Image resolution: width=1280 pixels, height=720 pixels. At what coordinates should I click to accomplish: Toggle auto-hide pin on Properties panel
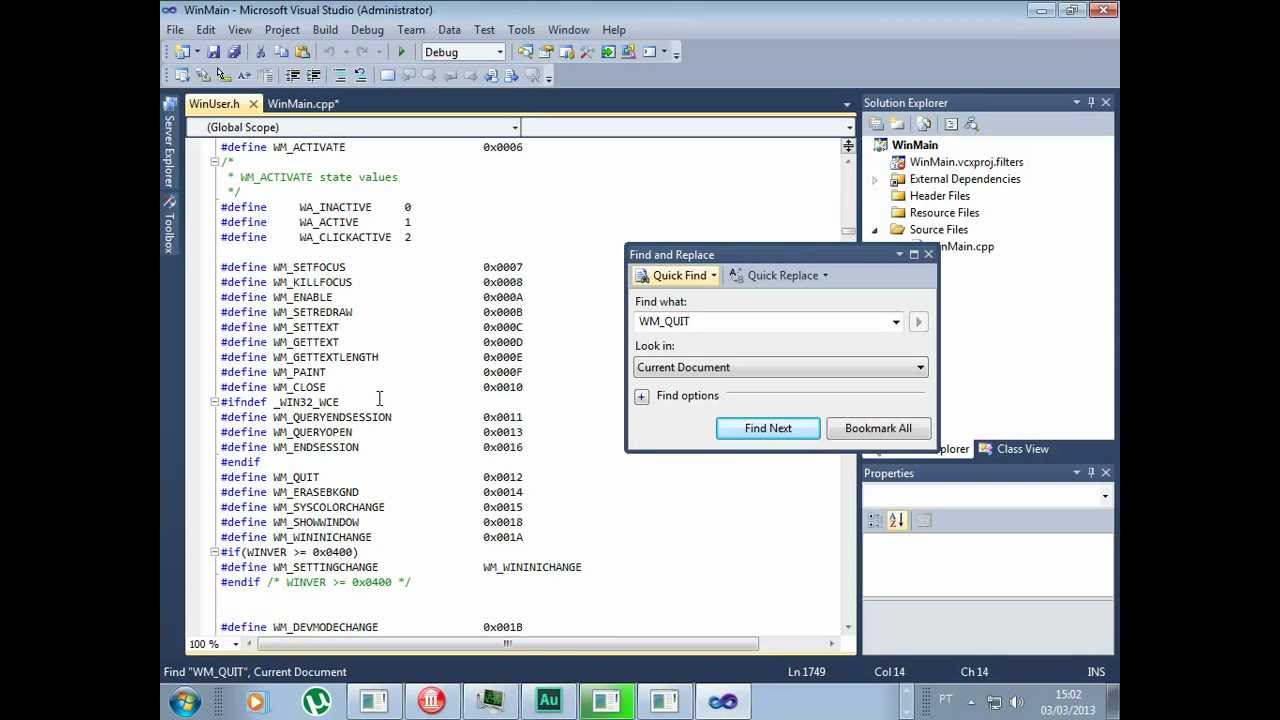tap(1091, 473)
